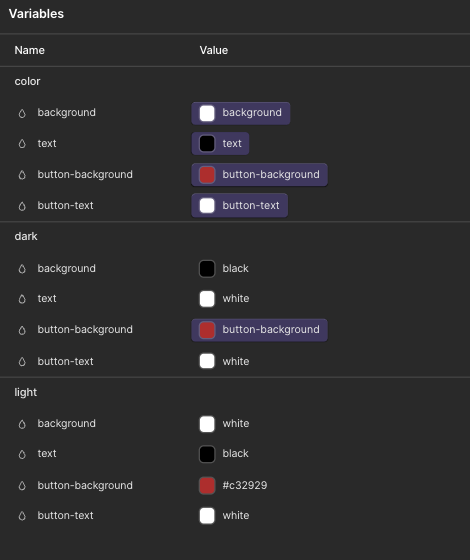
Task: Click droplet icon for light button-background variable
Action: tap(22, 486)
